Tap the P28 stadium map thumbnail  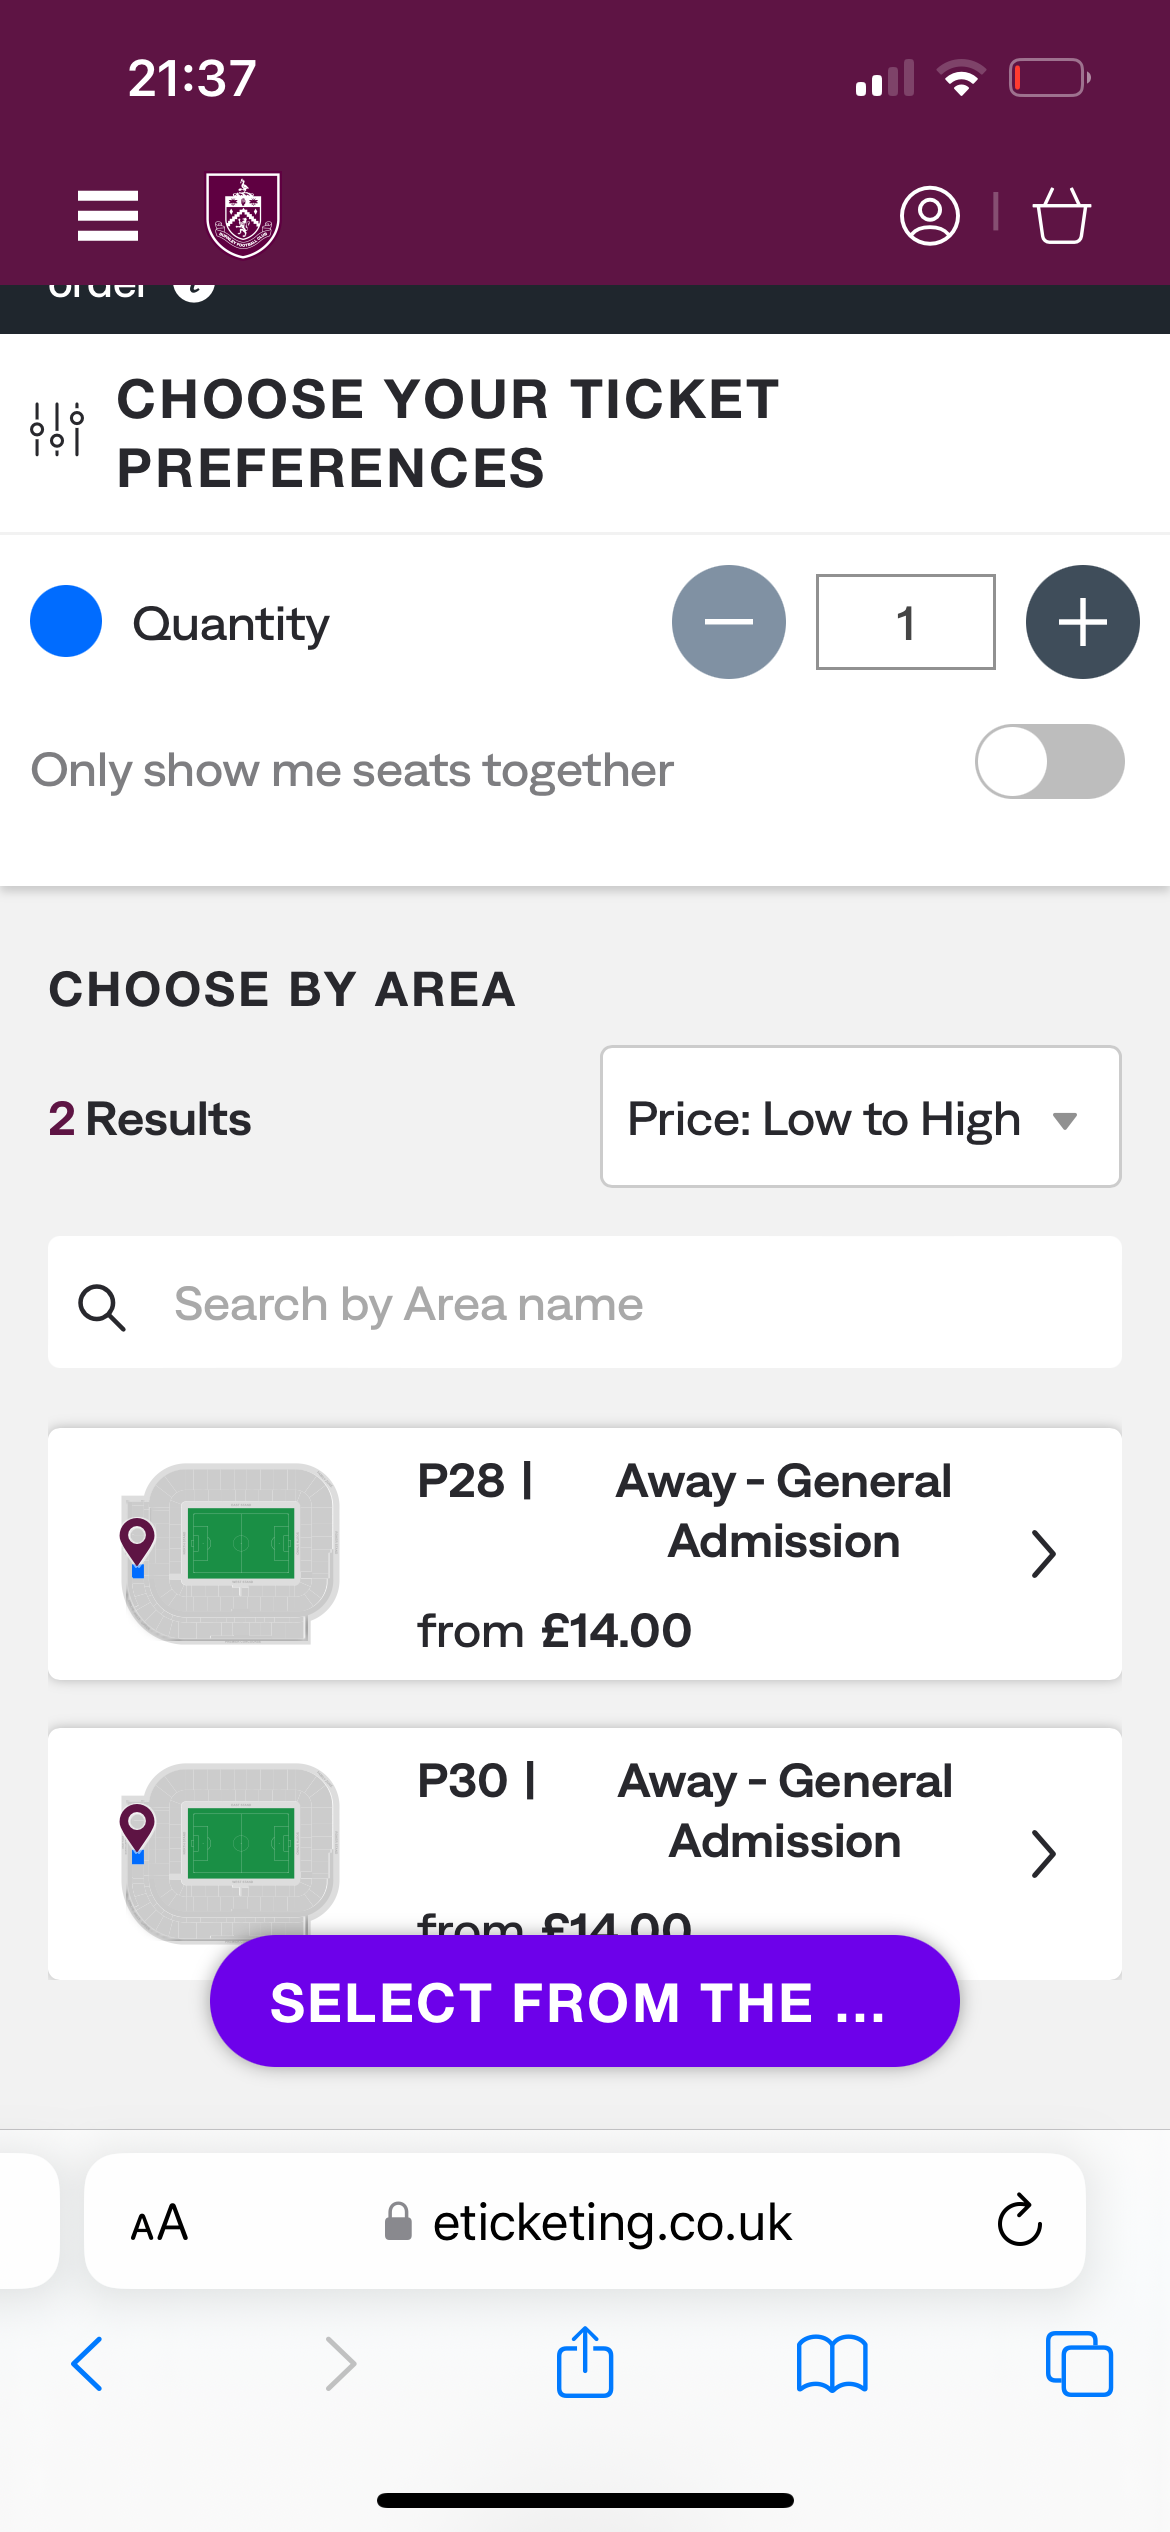point(230,1553)
